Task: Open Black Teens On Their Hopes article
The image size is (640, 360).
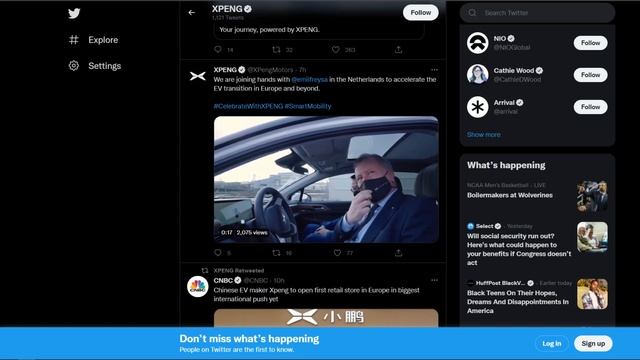Action: [518, 302]
